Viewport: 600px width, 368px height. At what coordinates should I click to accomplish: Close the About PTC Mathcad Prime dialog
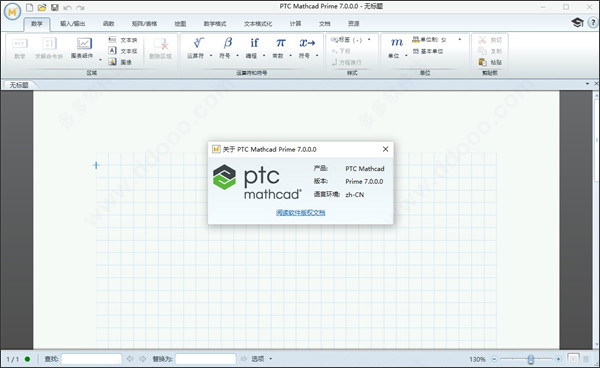(385, 149)
